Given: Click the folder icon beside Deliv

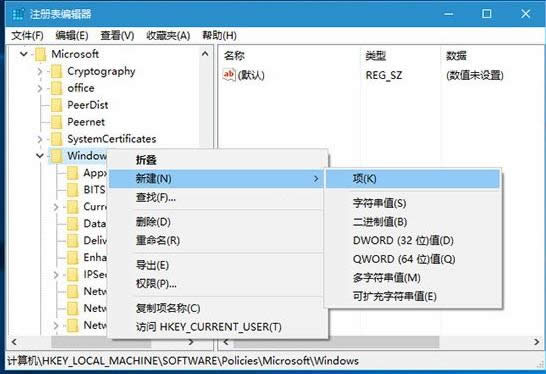Looking at the screenshot, I should (x=72, y=241).
